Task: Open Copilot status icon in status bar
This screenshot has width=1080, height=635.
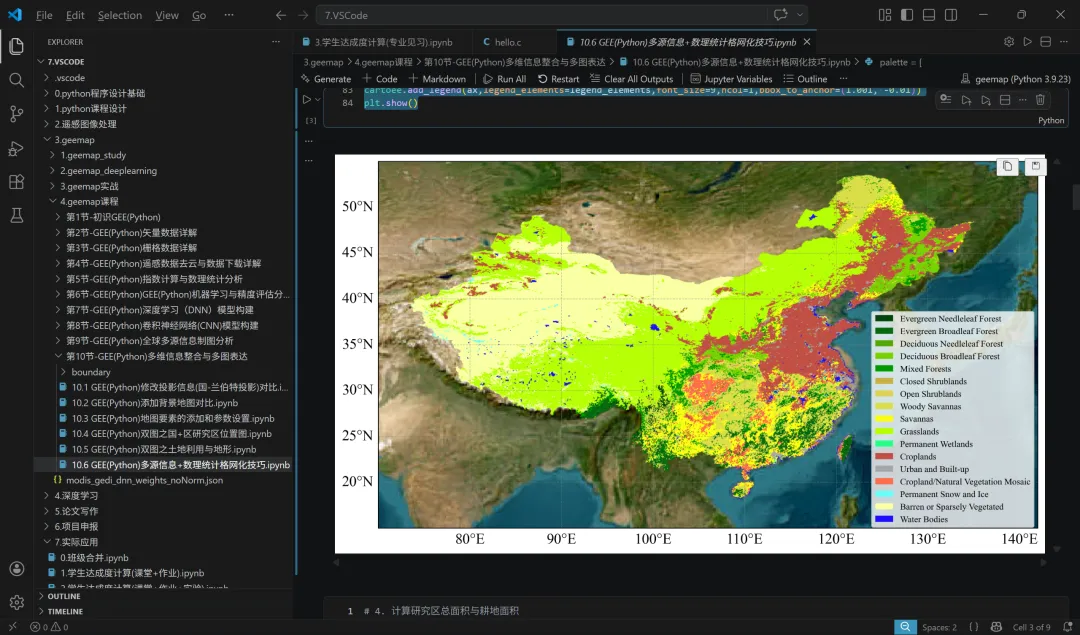Action: point(996,627)
